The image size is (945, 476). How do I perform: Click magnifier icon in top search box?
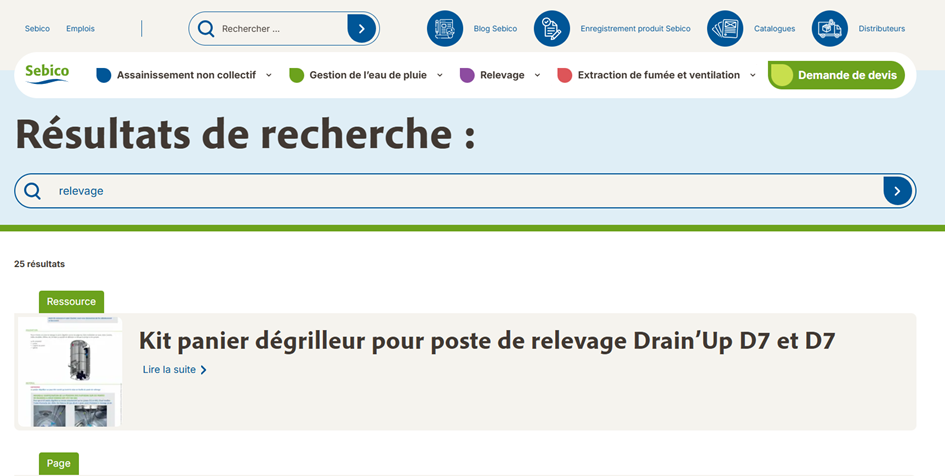[206, 28]
